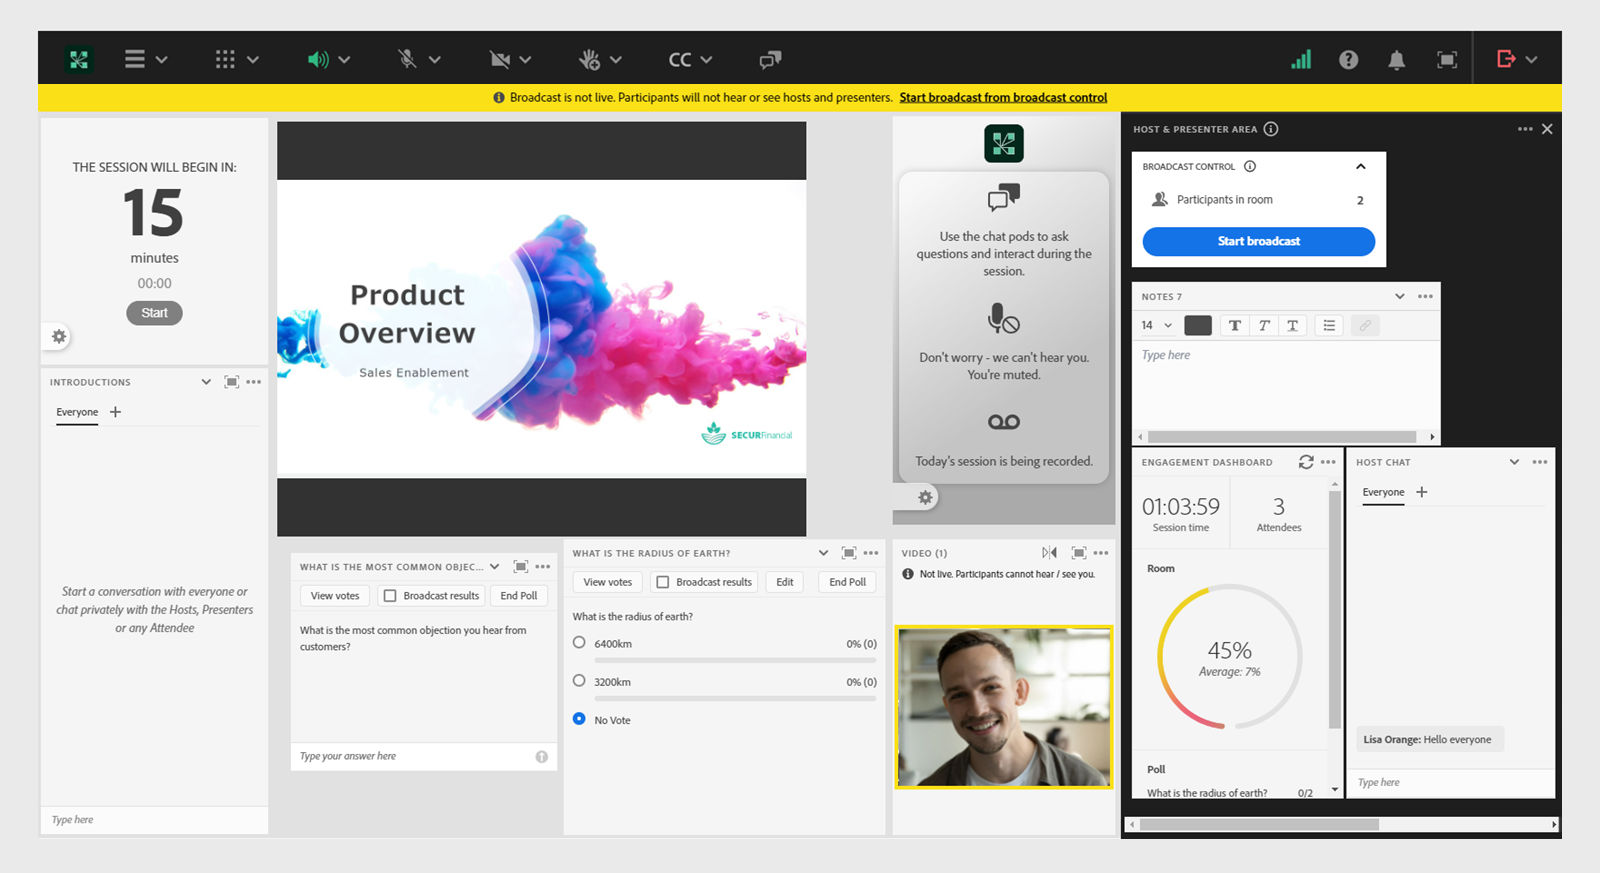
Task: Click the bulleted list icon in Notes
Action: pos(1328,325)
